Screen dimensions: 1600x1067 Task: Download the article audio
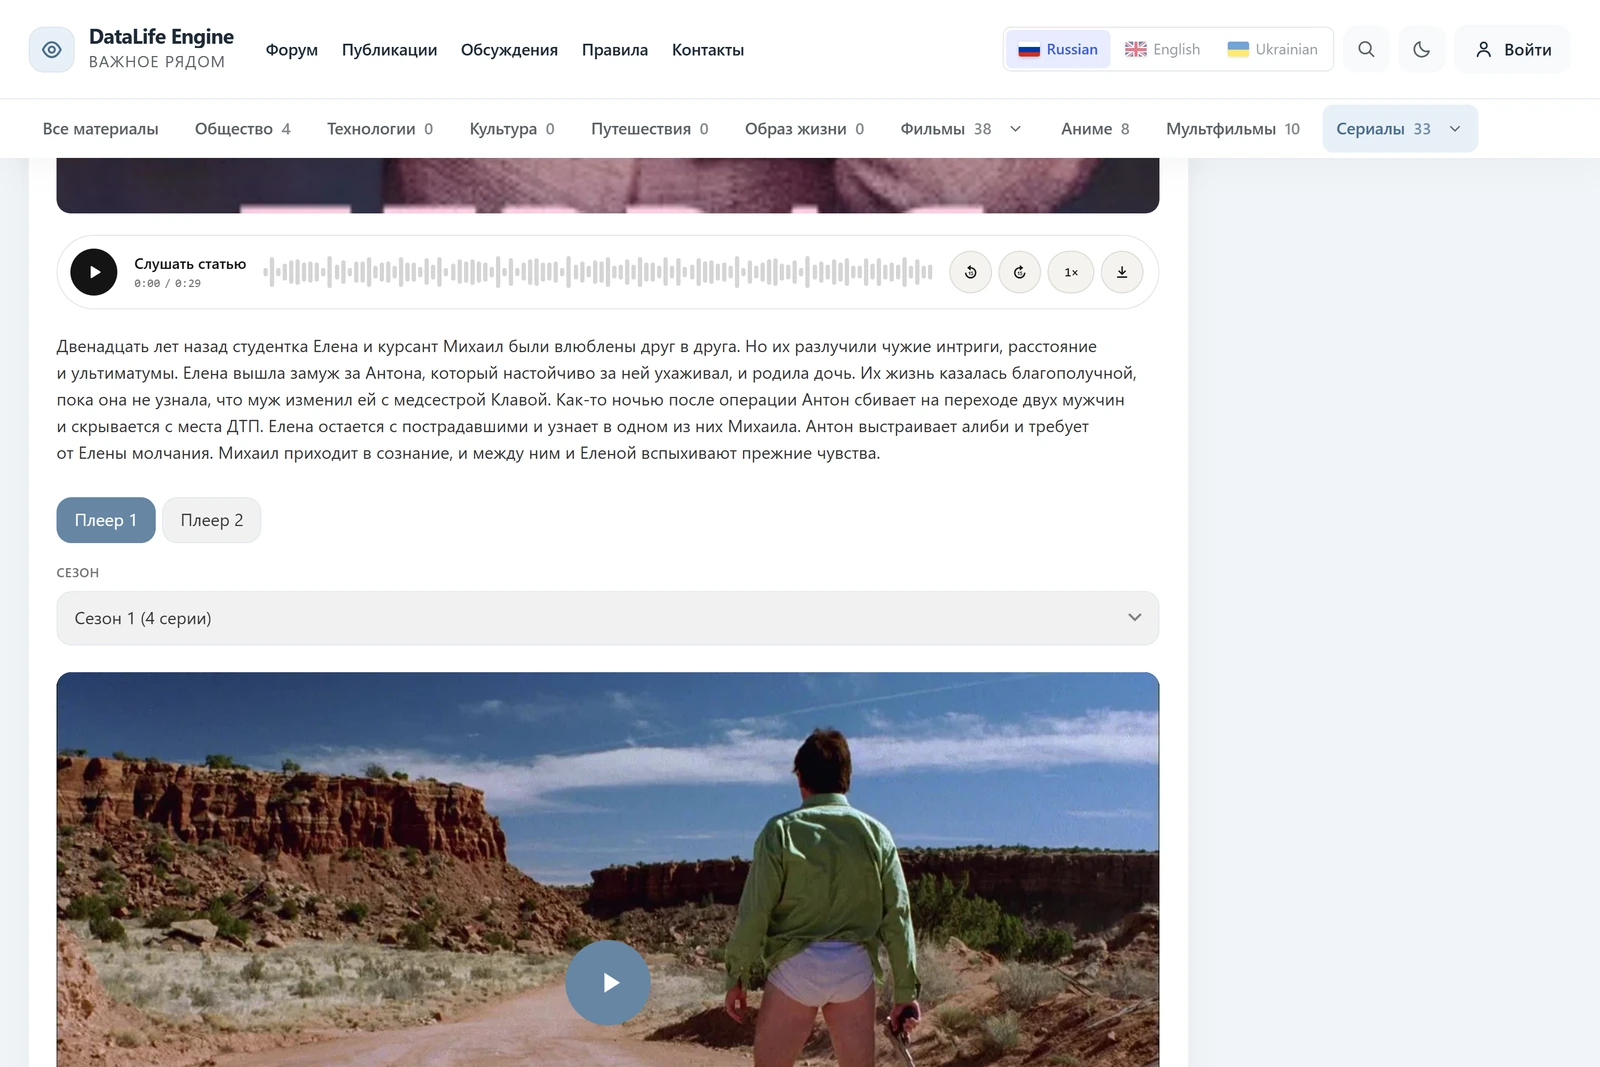point(1122,272)
